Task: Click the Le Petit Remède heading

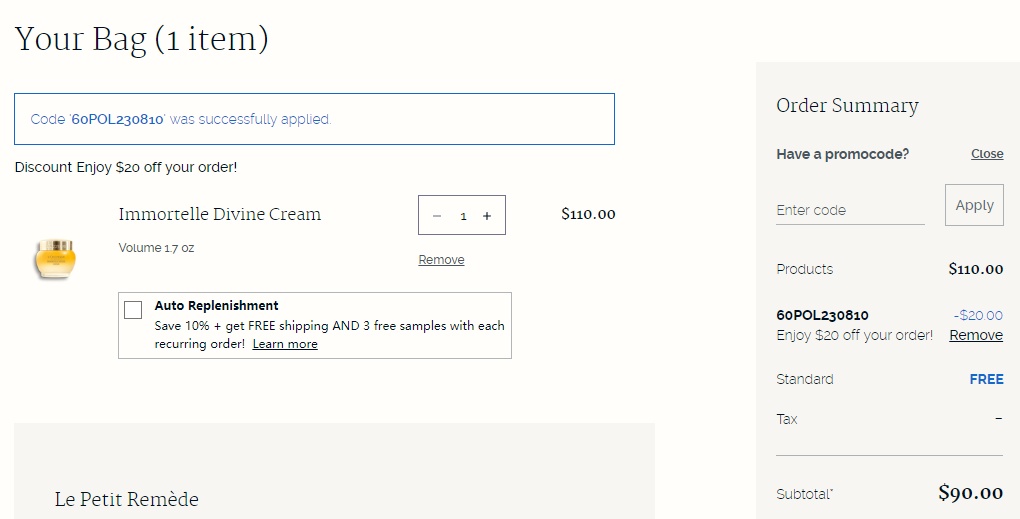Action: coord(127,499)
